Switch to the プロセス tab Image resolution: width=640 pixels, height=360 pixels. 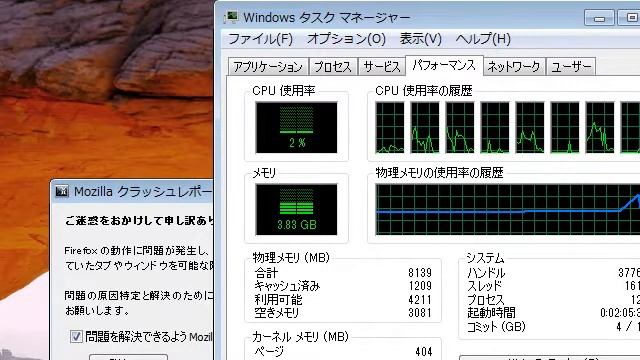click(333, 67)
